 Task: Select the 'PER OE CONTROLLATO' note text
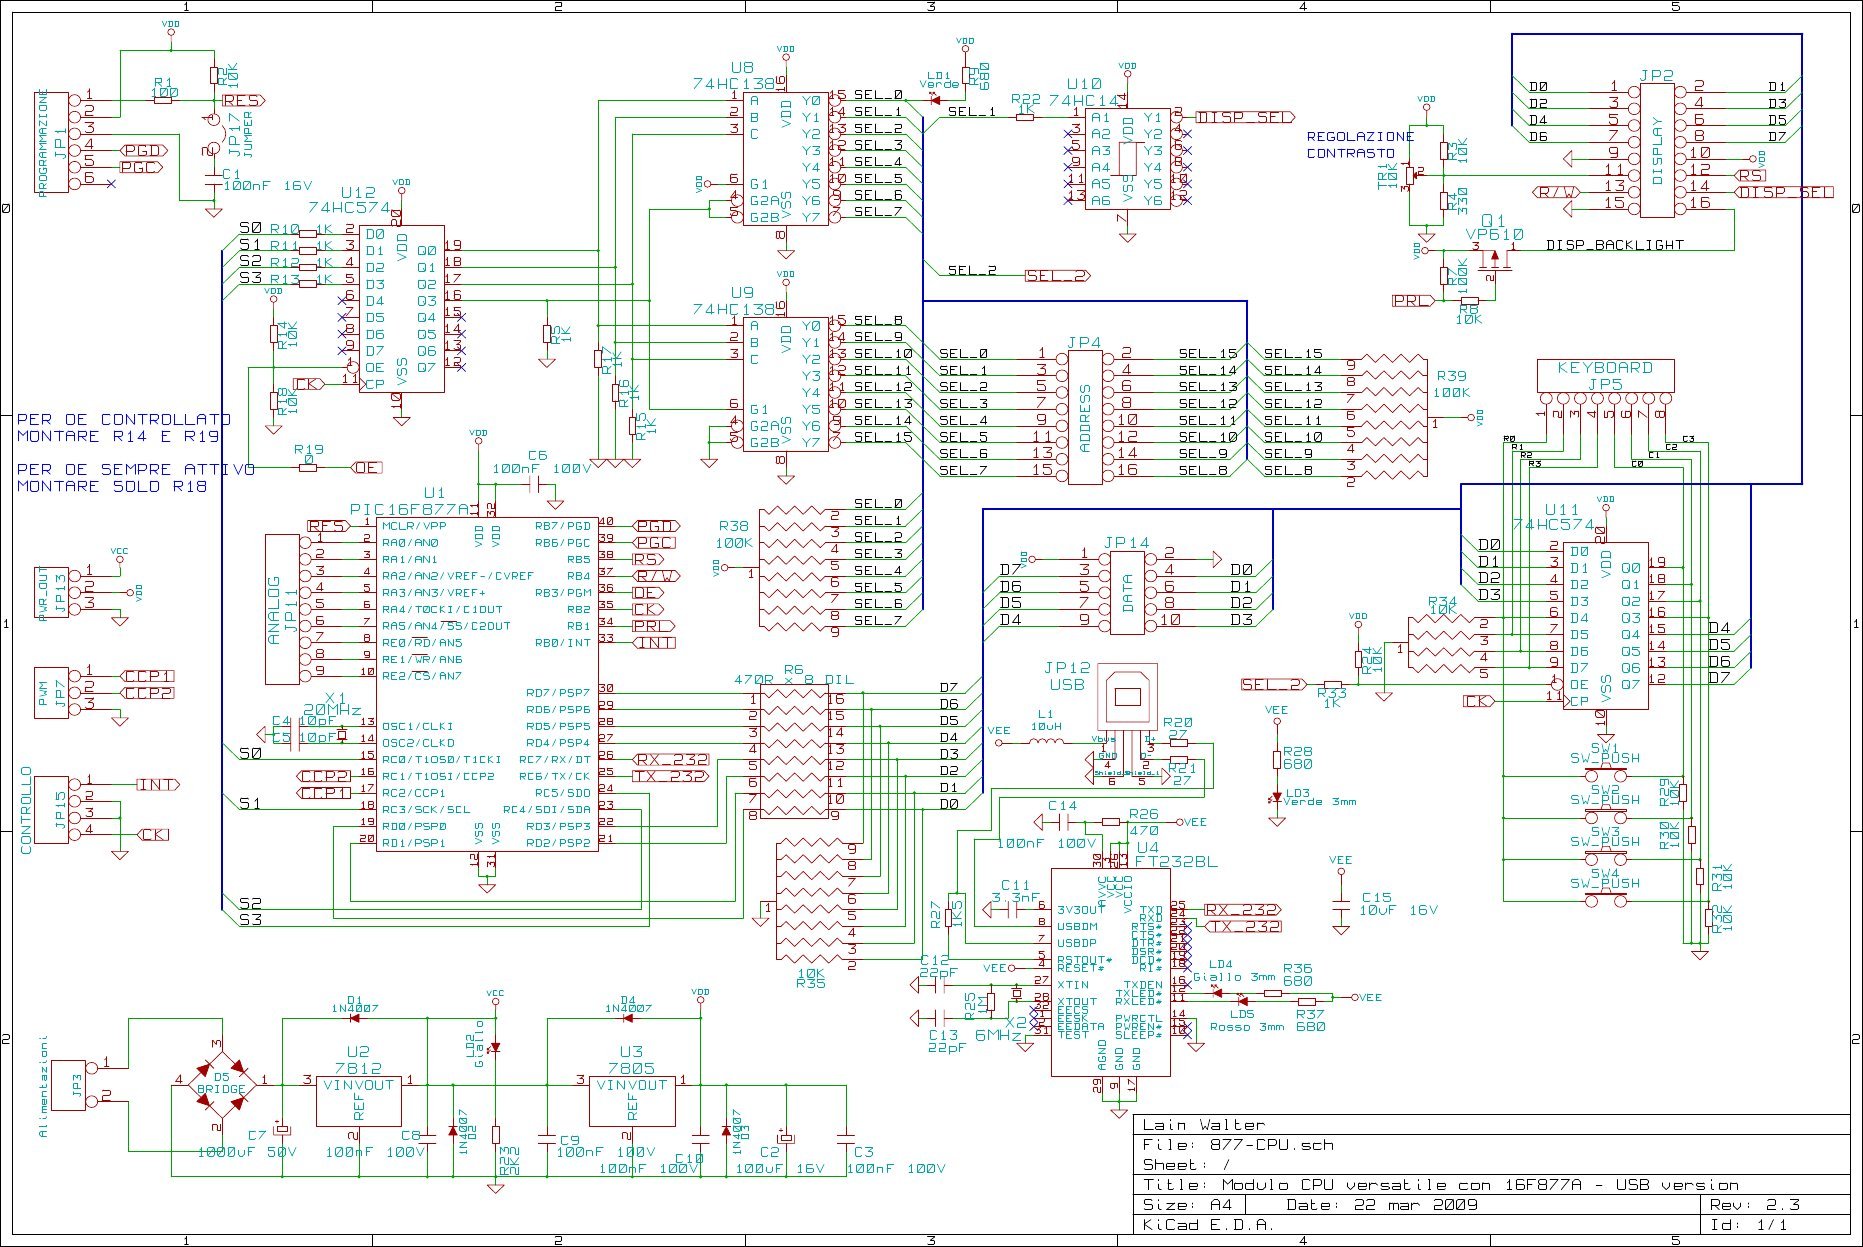(x=124, y=427)
